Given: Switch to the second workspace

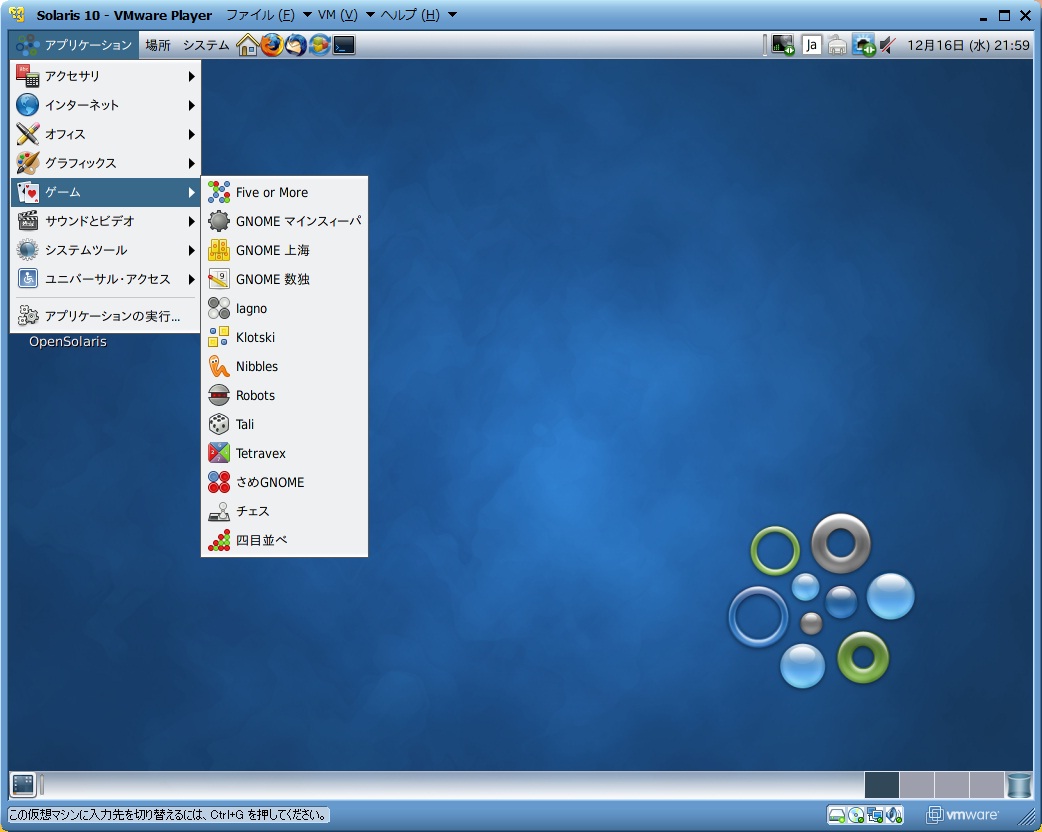Looking at the screenshot, I should click(917, 785).
